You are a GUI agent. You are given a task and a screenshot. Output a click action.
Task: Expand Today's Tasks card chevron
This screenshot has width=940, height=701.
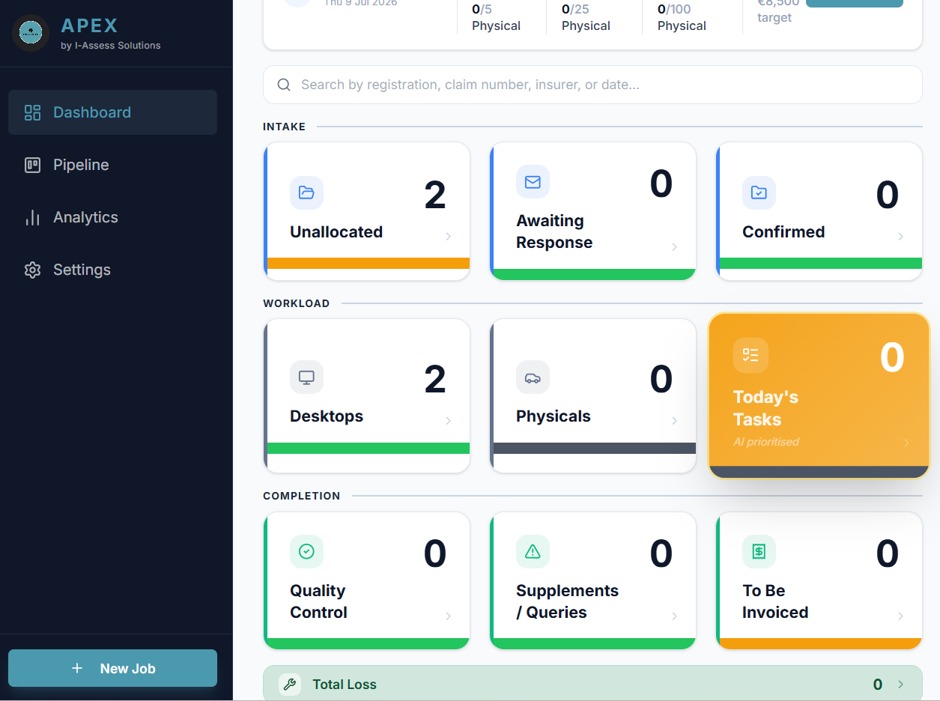(906, 443)
